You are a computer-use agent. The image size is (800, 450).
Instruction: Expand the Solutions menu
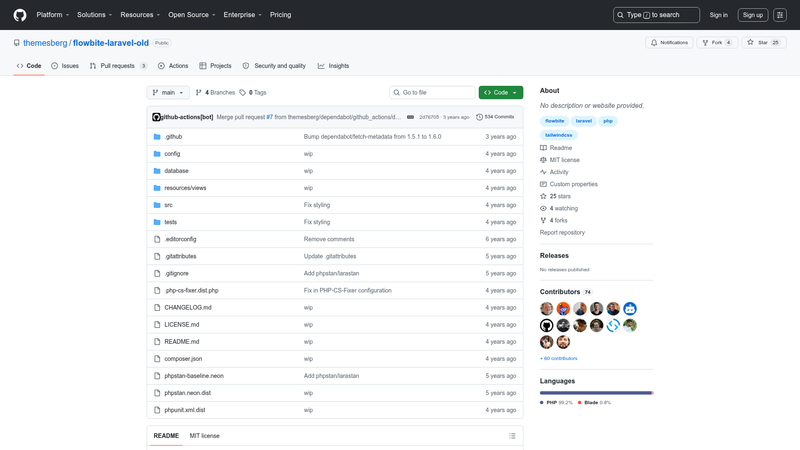coord(94,15)
